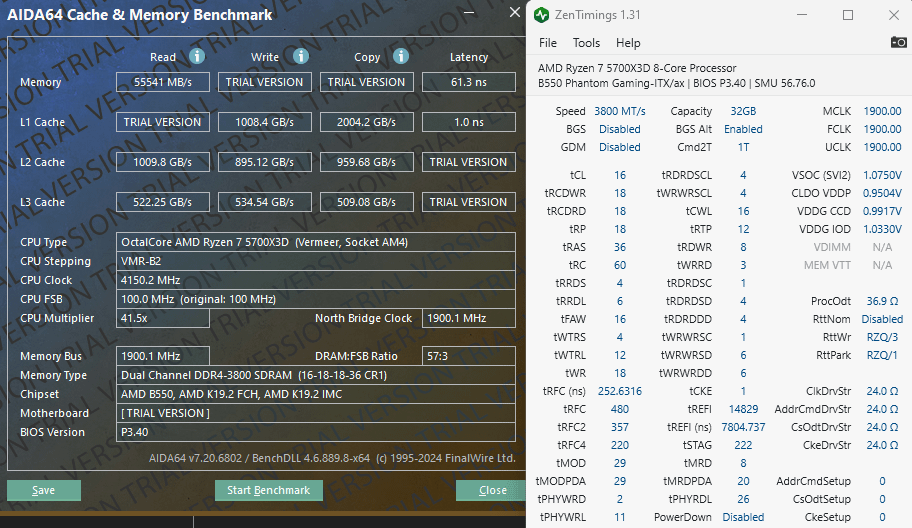The width and height of the screenshot is (912, 528).
Task: Click the Save button in AIDA64
Action: [x=44, y=490]
